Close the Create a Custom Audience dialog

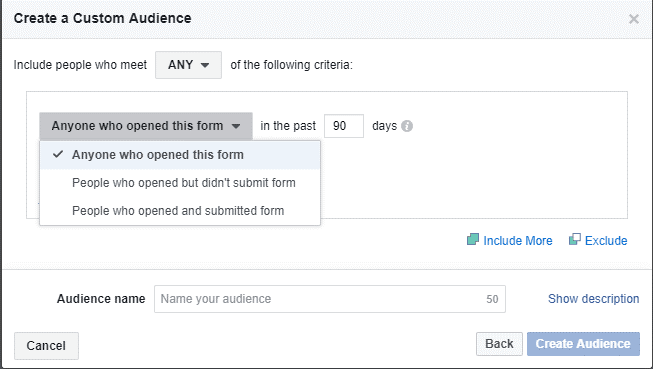[633, 19]
